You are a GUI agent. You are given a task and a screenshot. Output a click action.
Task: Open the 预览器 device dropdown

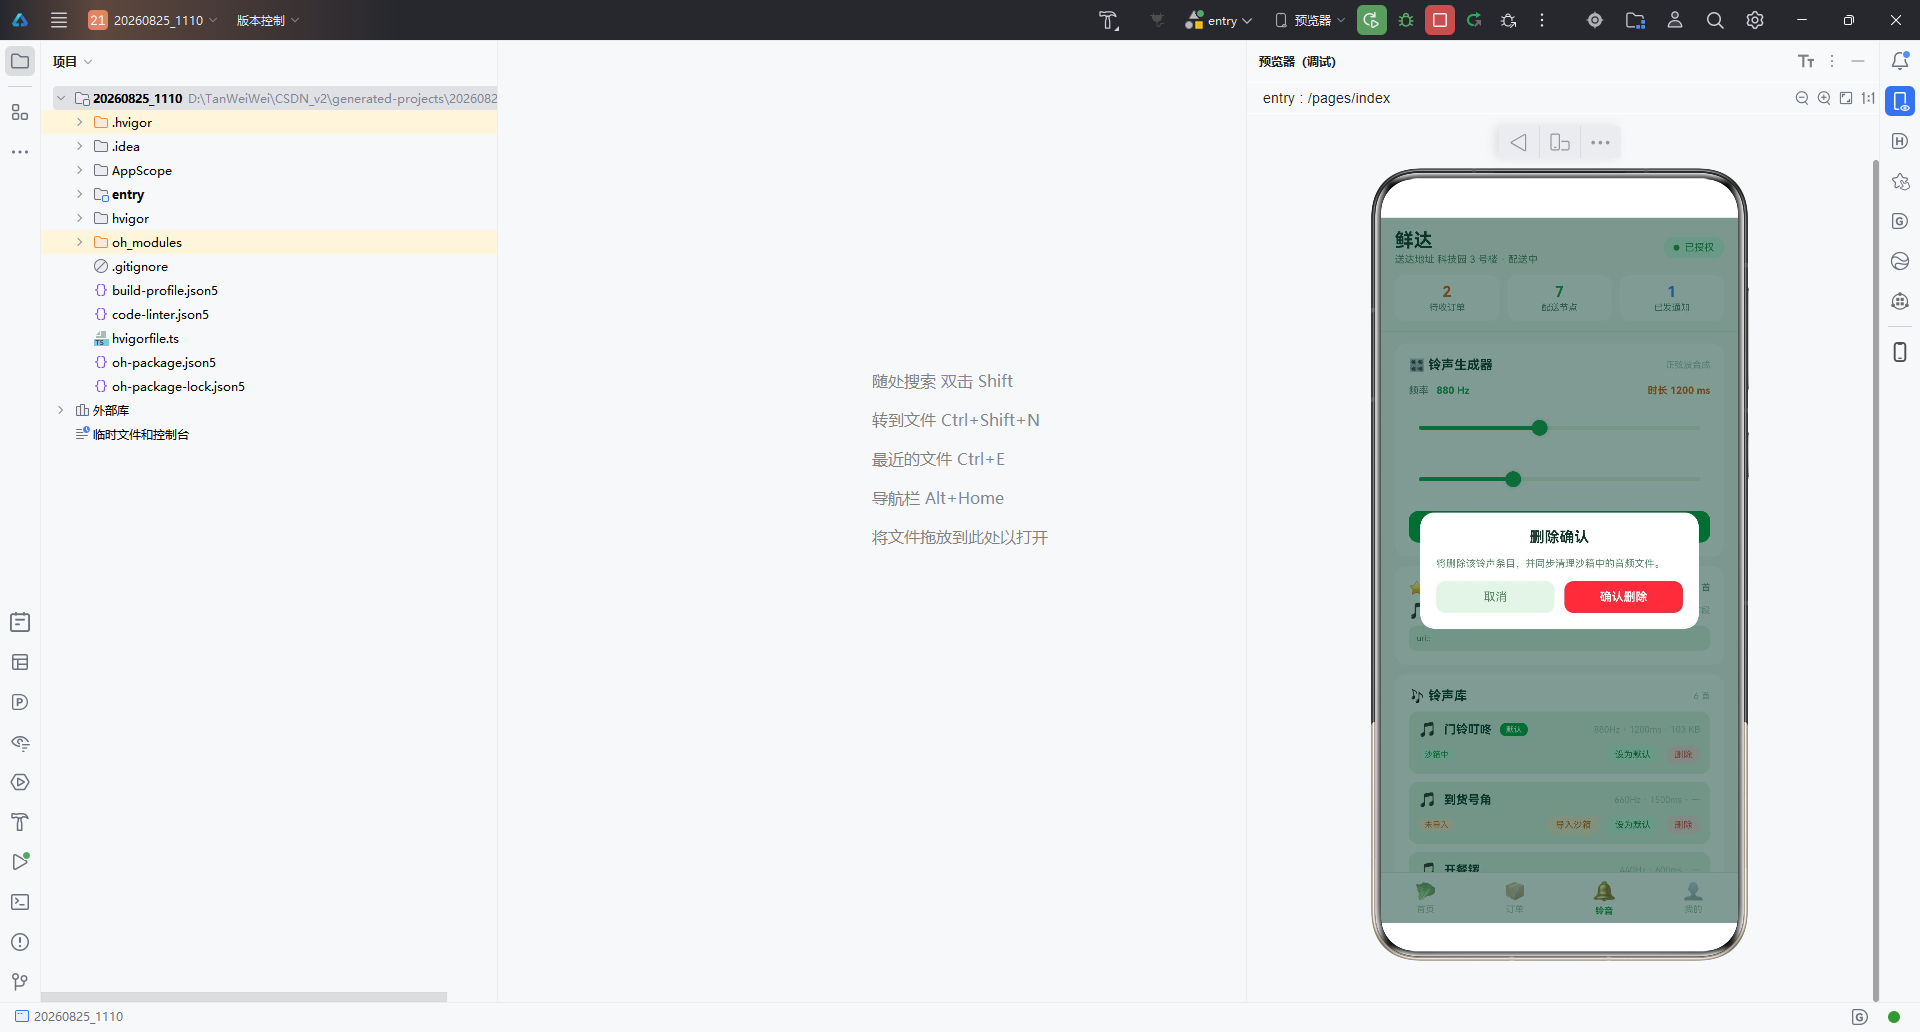(1310, 20)
